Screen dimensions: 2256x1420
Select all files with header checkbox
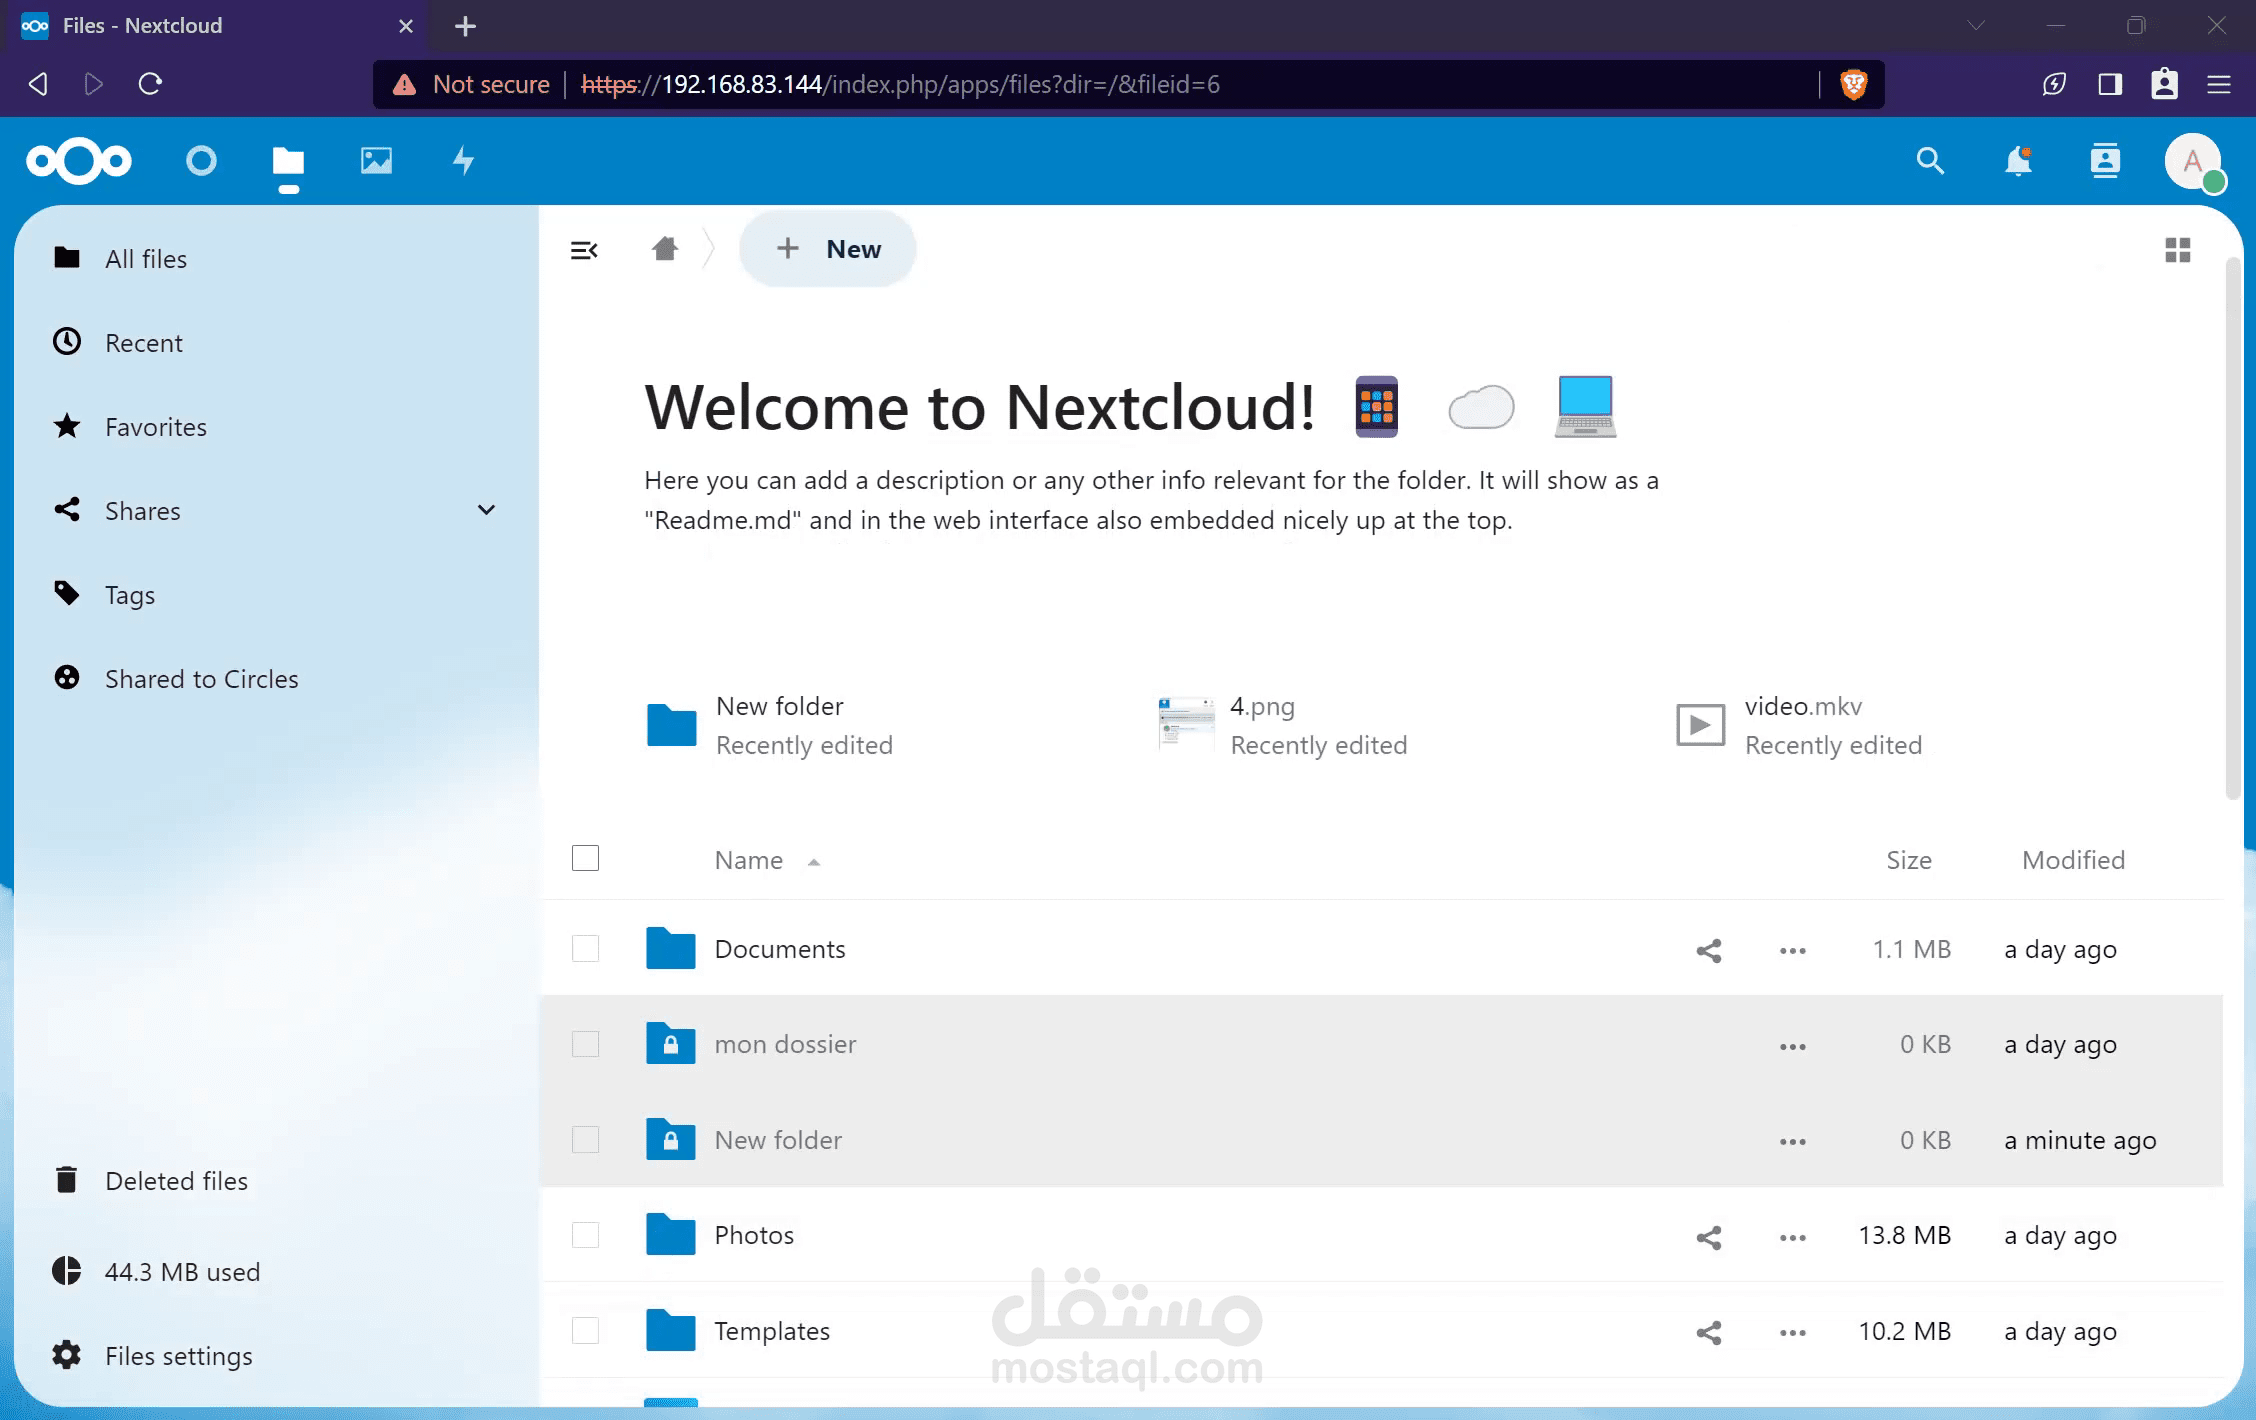[585, 858]
